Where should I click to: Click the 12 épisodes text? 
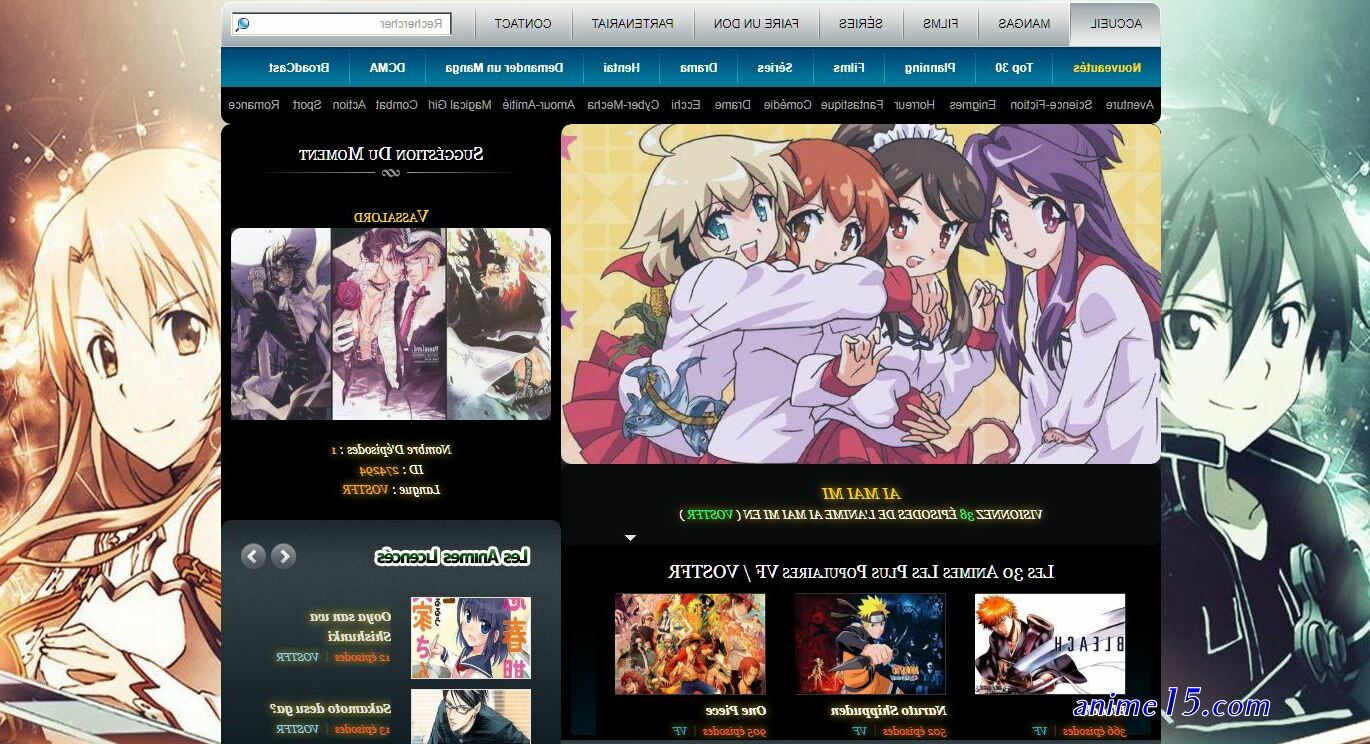[362, 657]
